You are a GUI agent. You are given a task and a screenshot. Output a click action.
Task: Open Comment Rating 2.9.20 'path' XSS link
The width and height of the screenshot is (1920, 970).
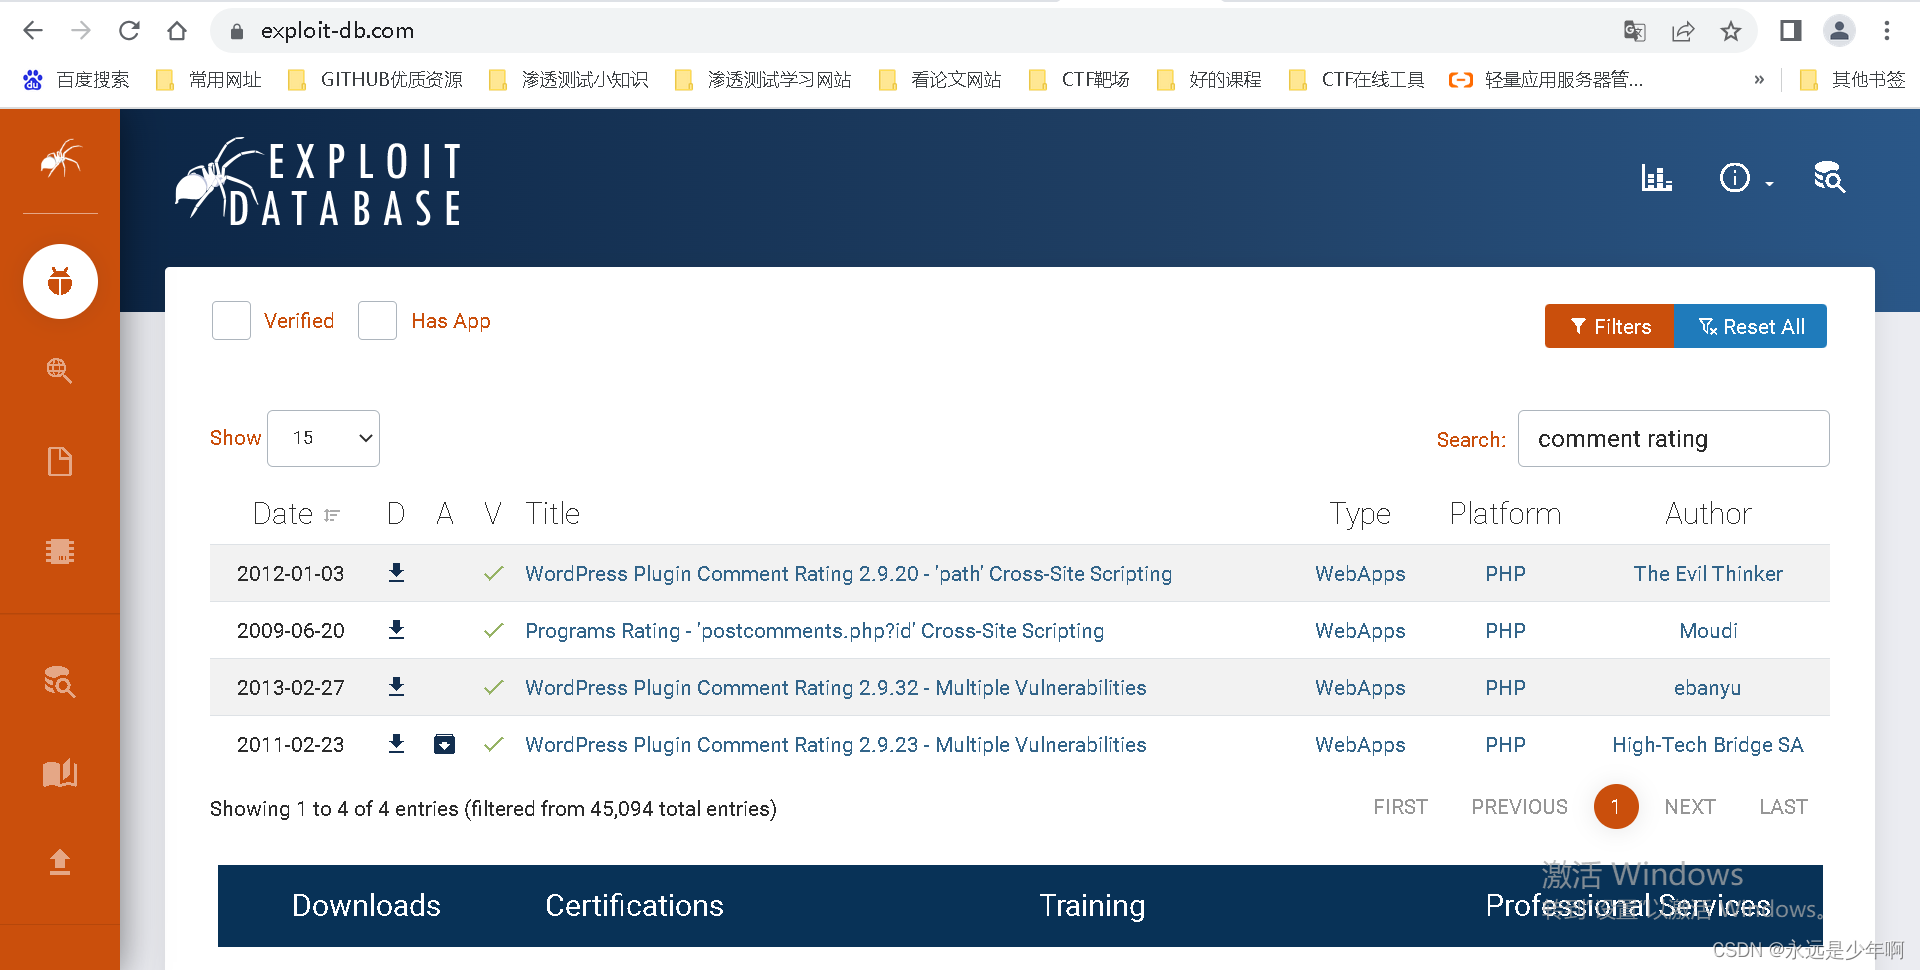coord(848,574)
